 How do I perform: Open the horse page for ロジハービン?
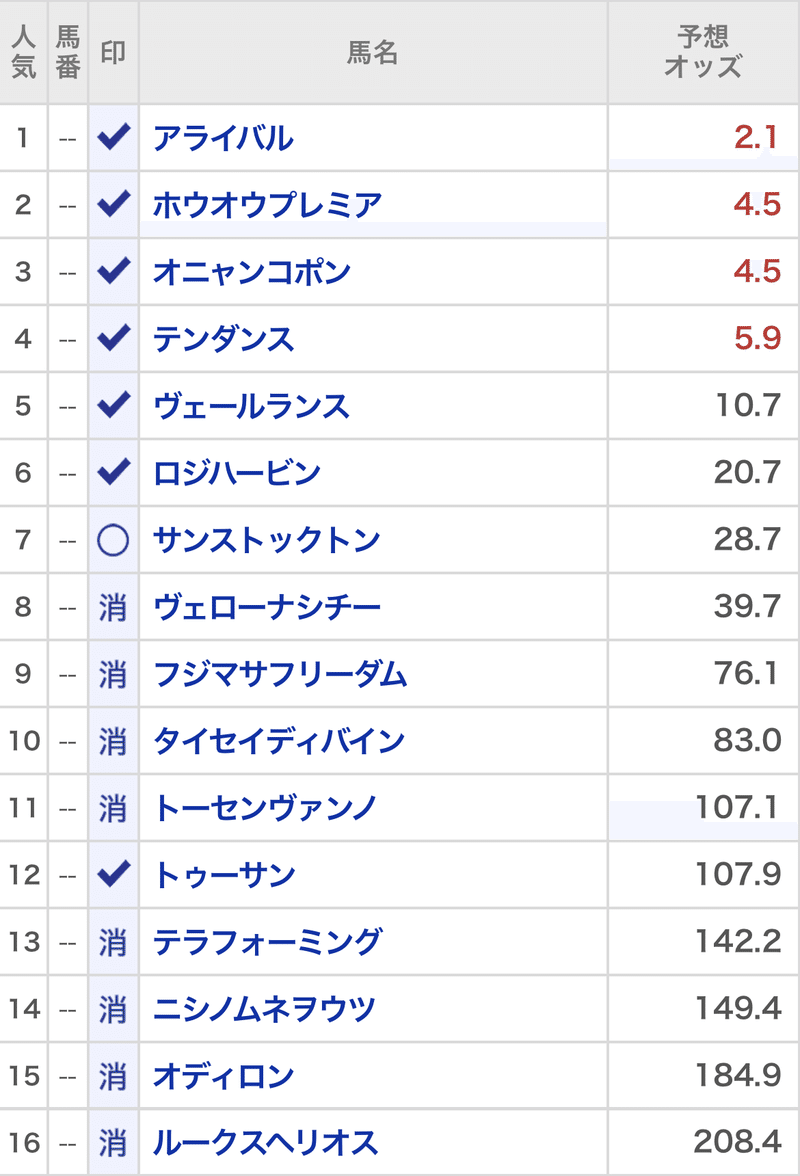237,472
